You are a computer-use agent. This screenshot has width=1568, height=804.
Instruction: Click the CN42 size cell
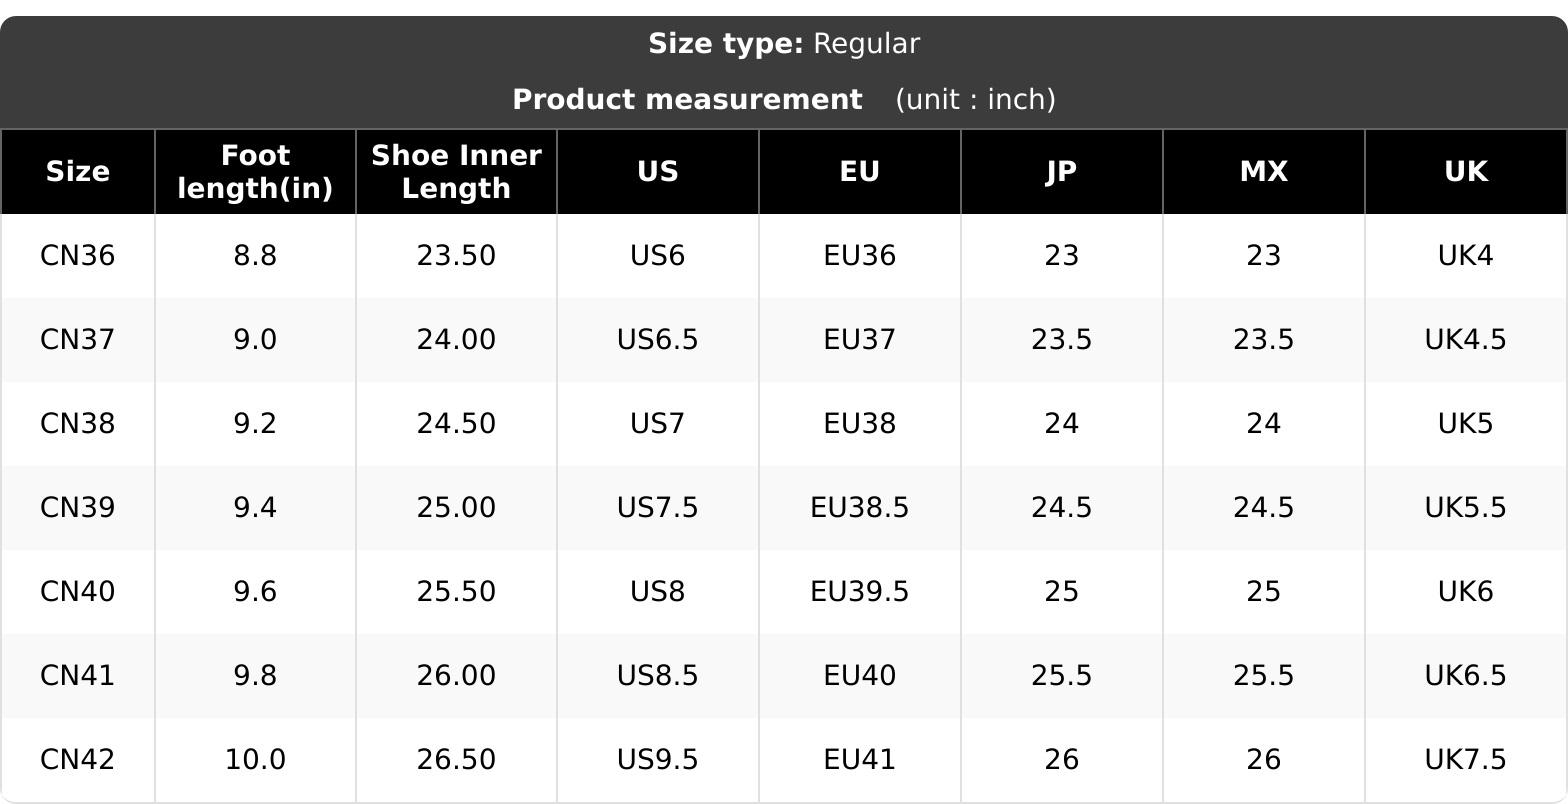(x=77, y=760)
